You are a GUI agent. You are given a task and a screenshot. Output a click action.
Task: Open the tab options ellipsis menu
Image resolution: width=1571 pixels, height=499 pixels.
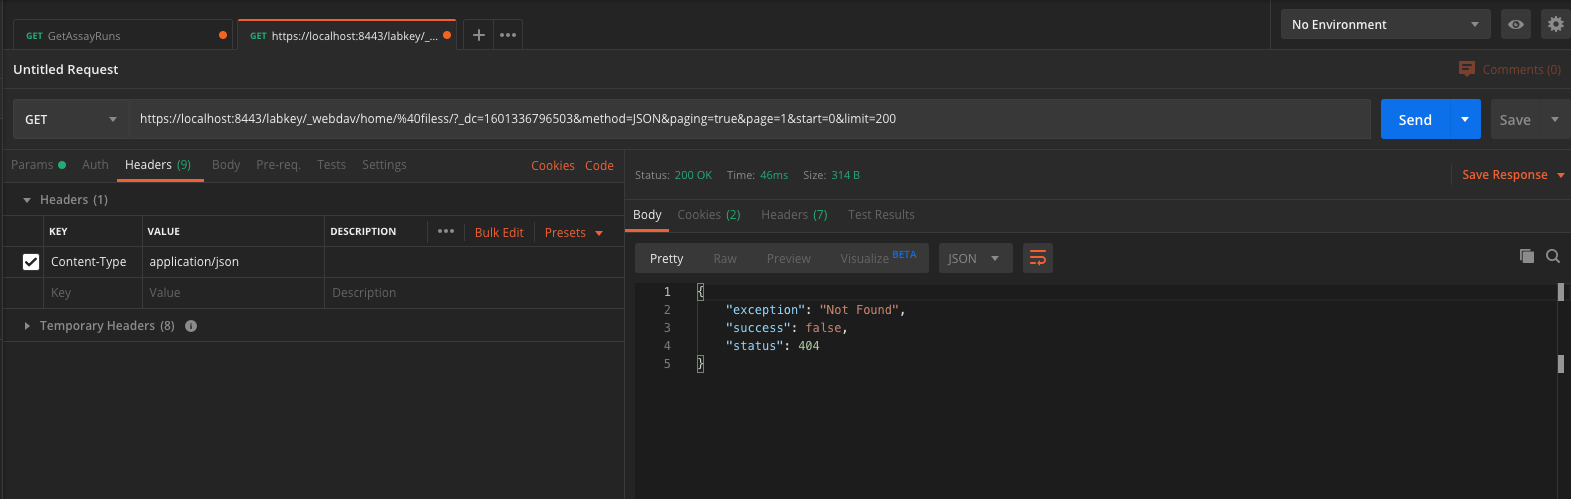508,35
